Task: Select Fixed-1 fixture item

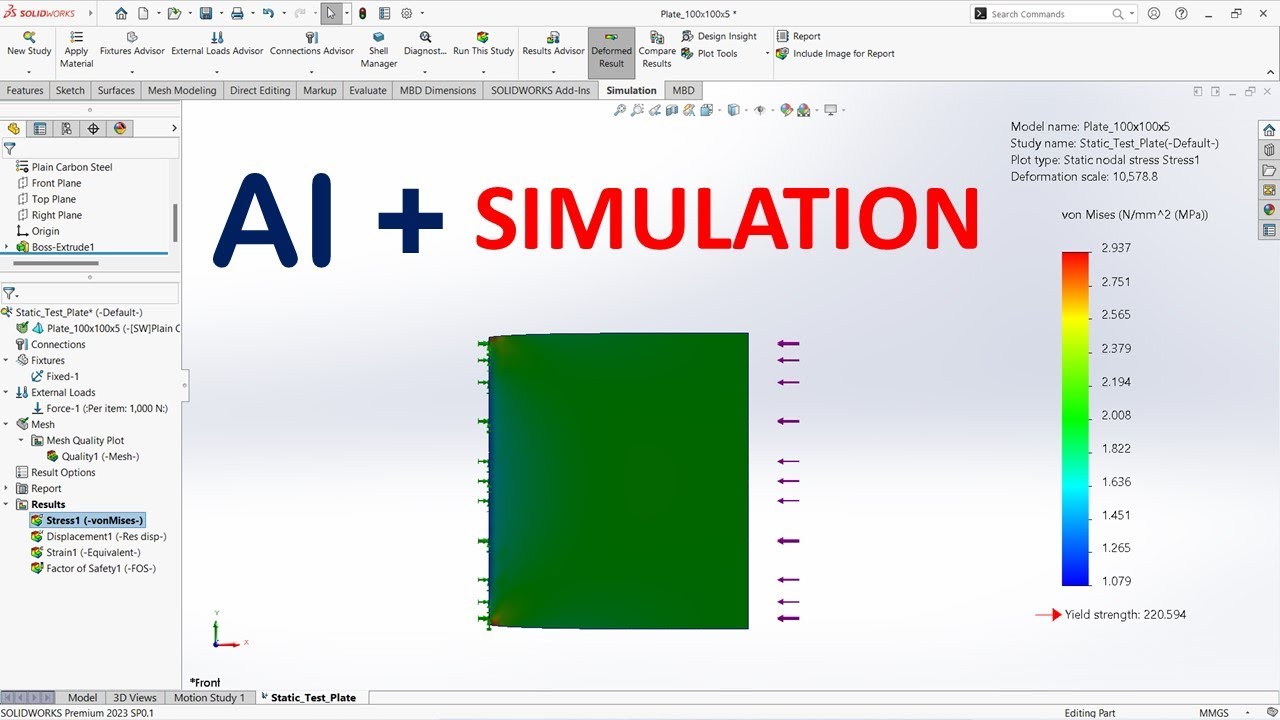Action: click(55, 376)
